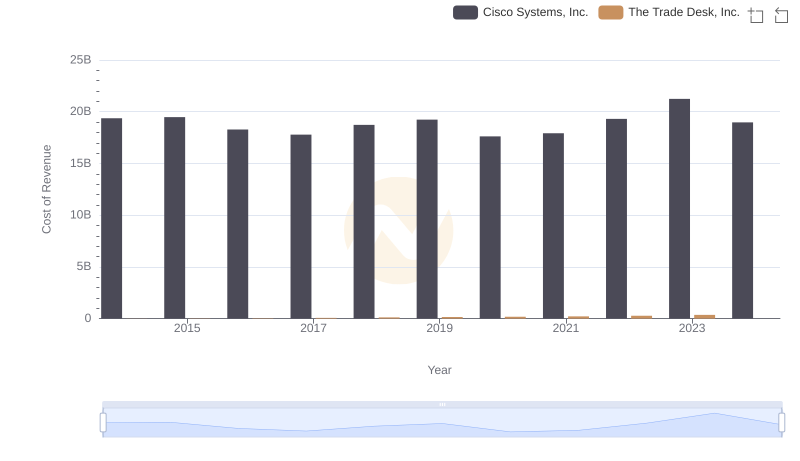Click the 20B y-axis tick label
The image size is (800, 461).
click(x=80, y=111)
